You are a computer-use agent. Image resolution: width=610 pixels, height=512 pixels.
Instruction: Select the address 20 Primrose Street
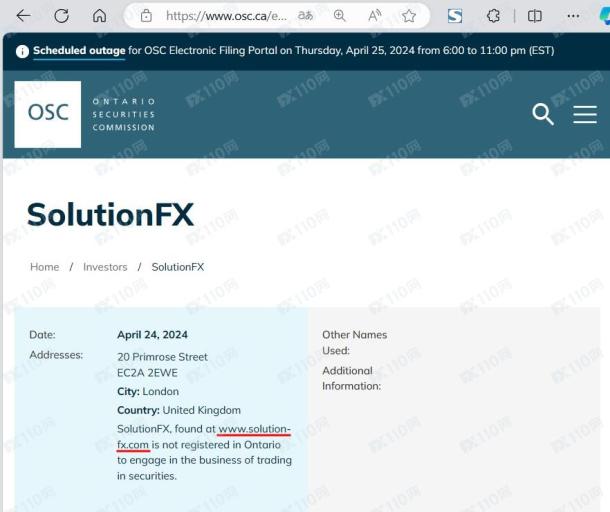162,357
